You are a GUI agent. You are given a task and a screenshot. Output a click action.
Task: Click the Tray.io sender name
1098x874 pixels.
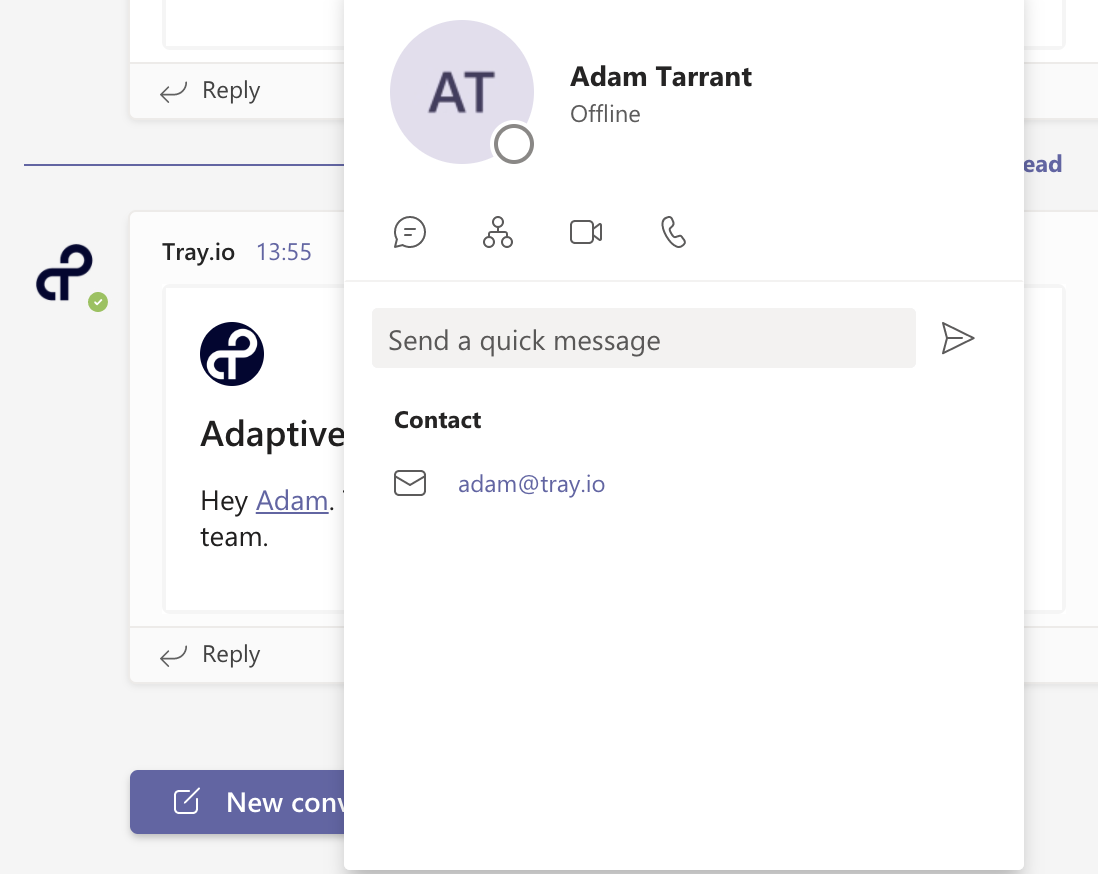point(198,251)
